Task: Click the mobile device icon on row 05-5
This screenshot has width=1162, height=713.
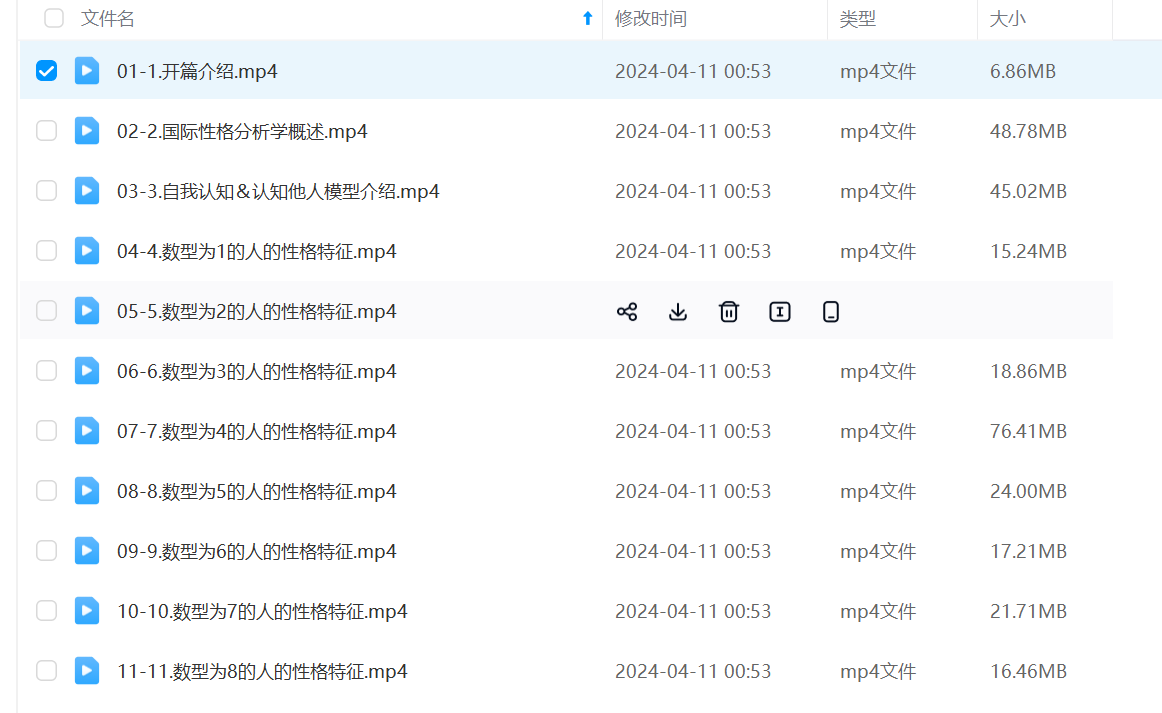Action: (831, 312)
